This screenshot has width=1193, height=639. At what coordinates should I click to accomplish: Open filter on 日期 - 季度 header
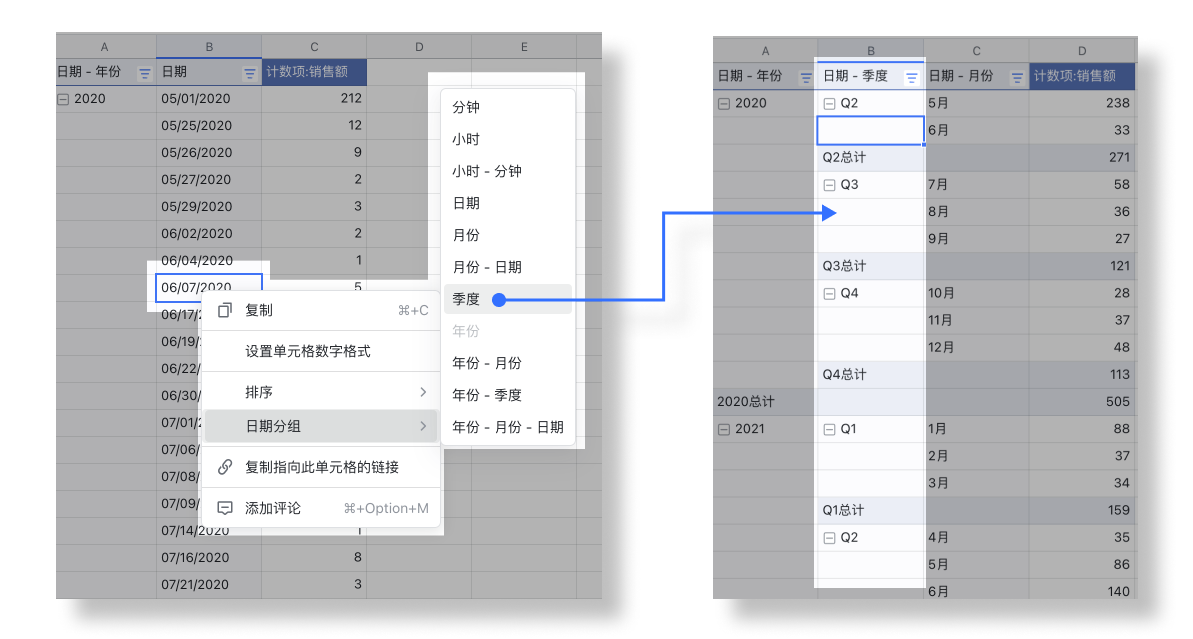coord(911,77)
